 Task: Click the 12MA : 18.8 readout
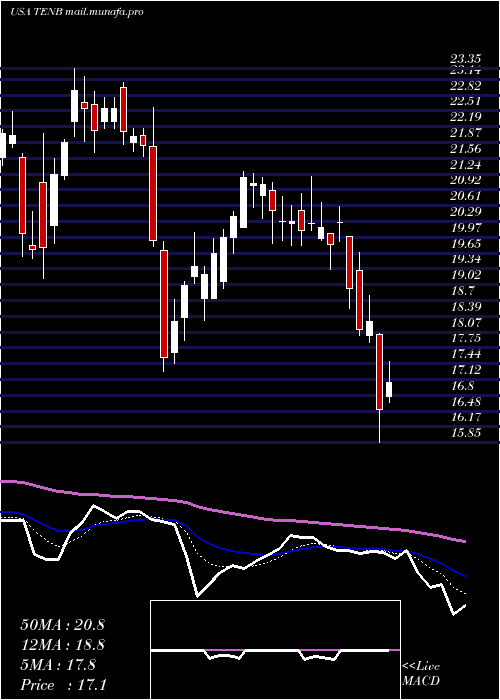coord(62,645)
